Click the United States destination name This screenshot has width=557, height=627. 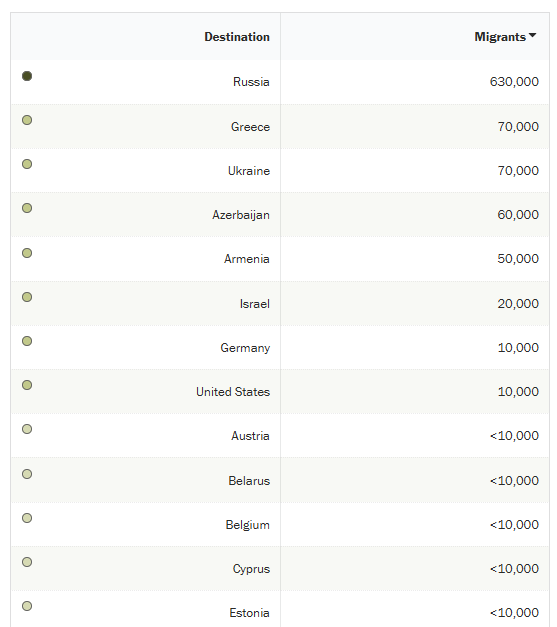click(233, 392)
